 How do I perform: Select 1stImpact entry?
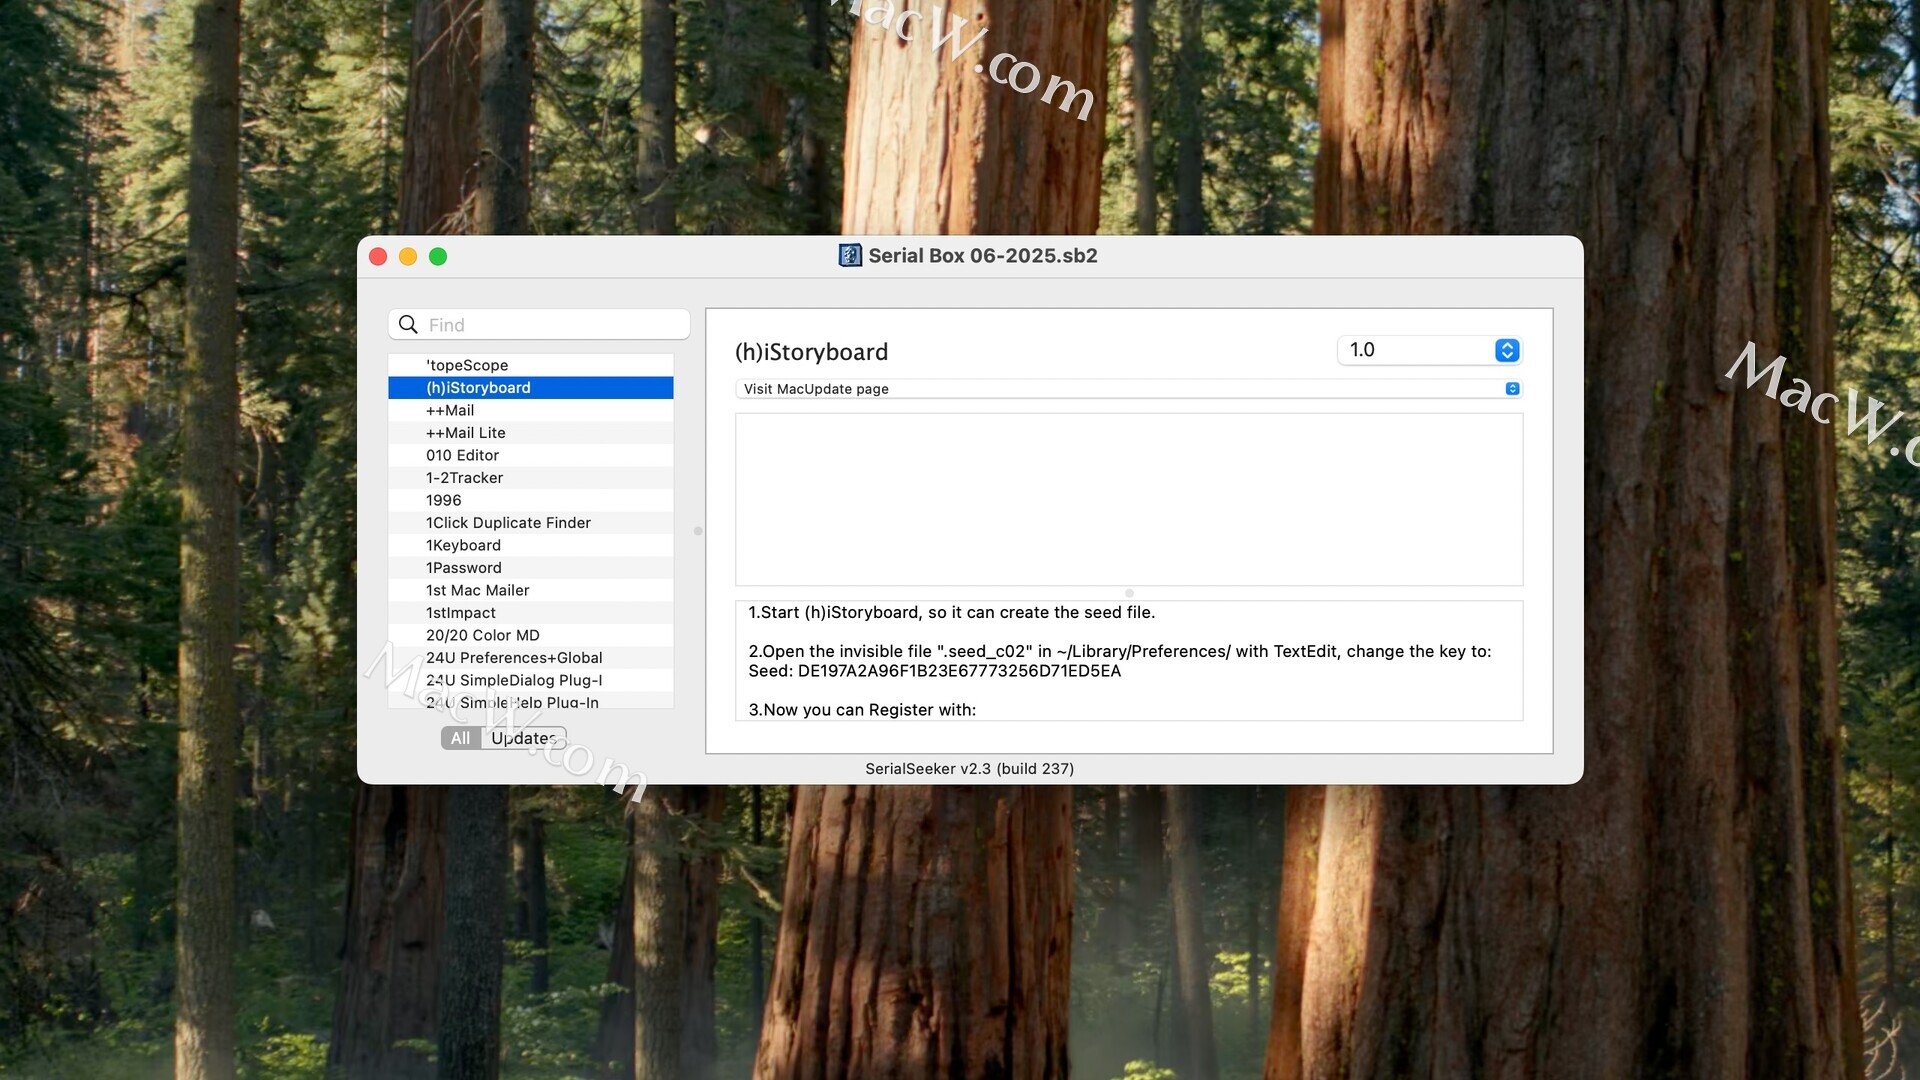(x=531, y=613)
